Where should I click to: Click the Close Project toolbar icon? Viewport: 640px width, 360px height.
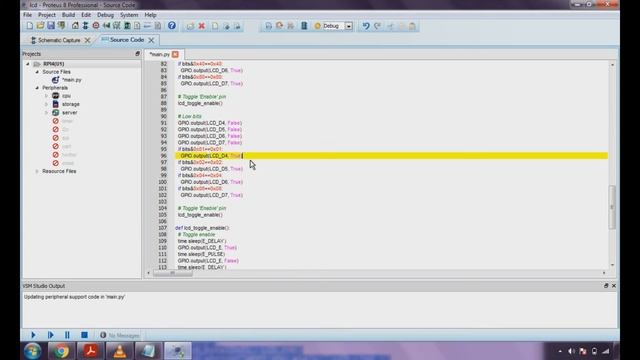61,26
